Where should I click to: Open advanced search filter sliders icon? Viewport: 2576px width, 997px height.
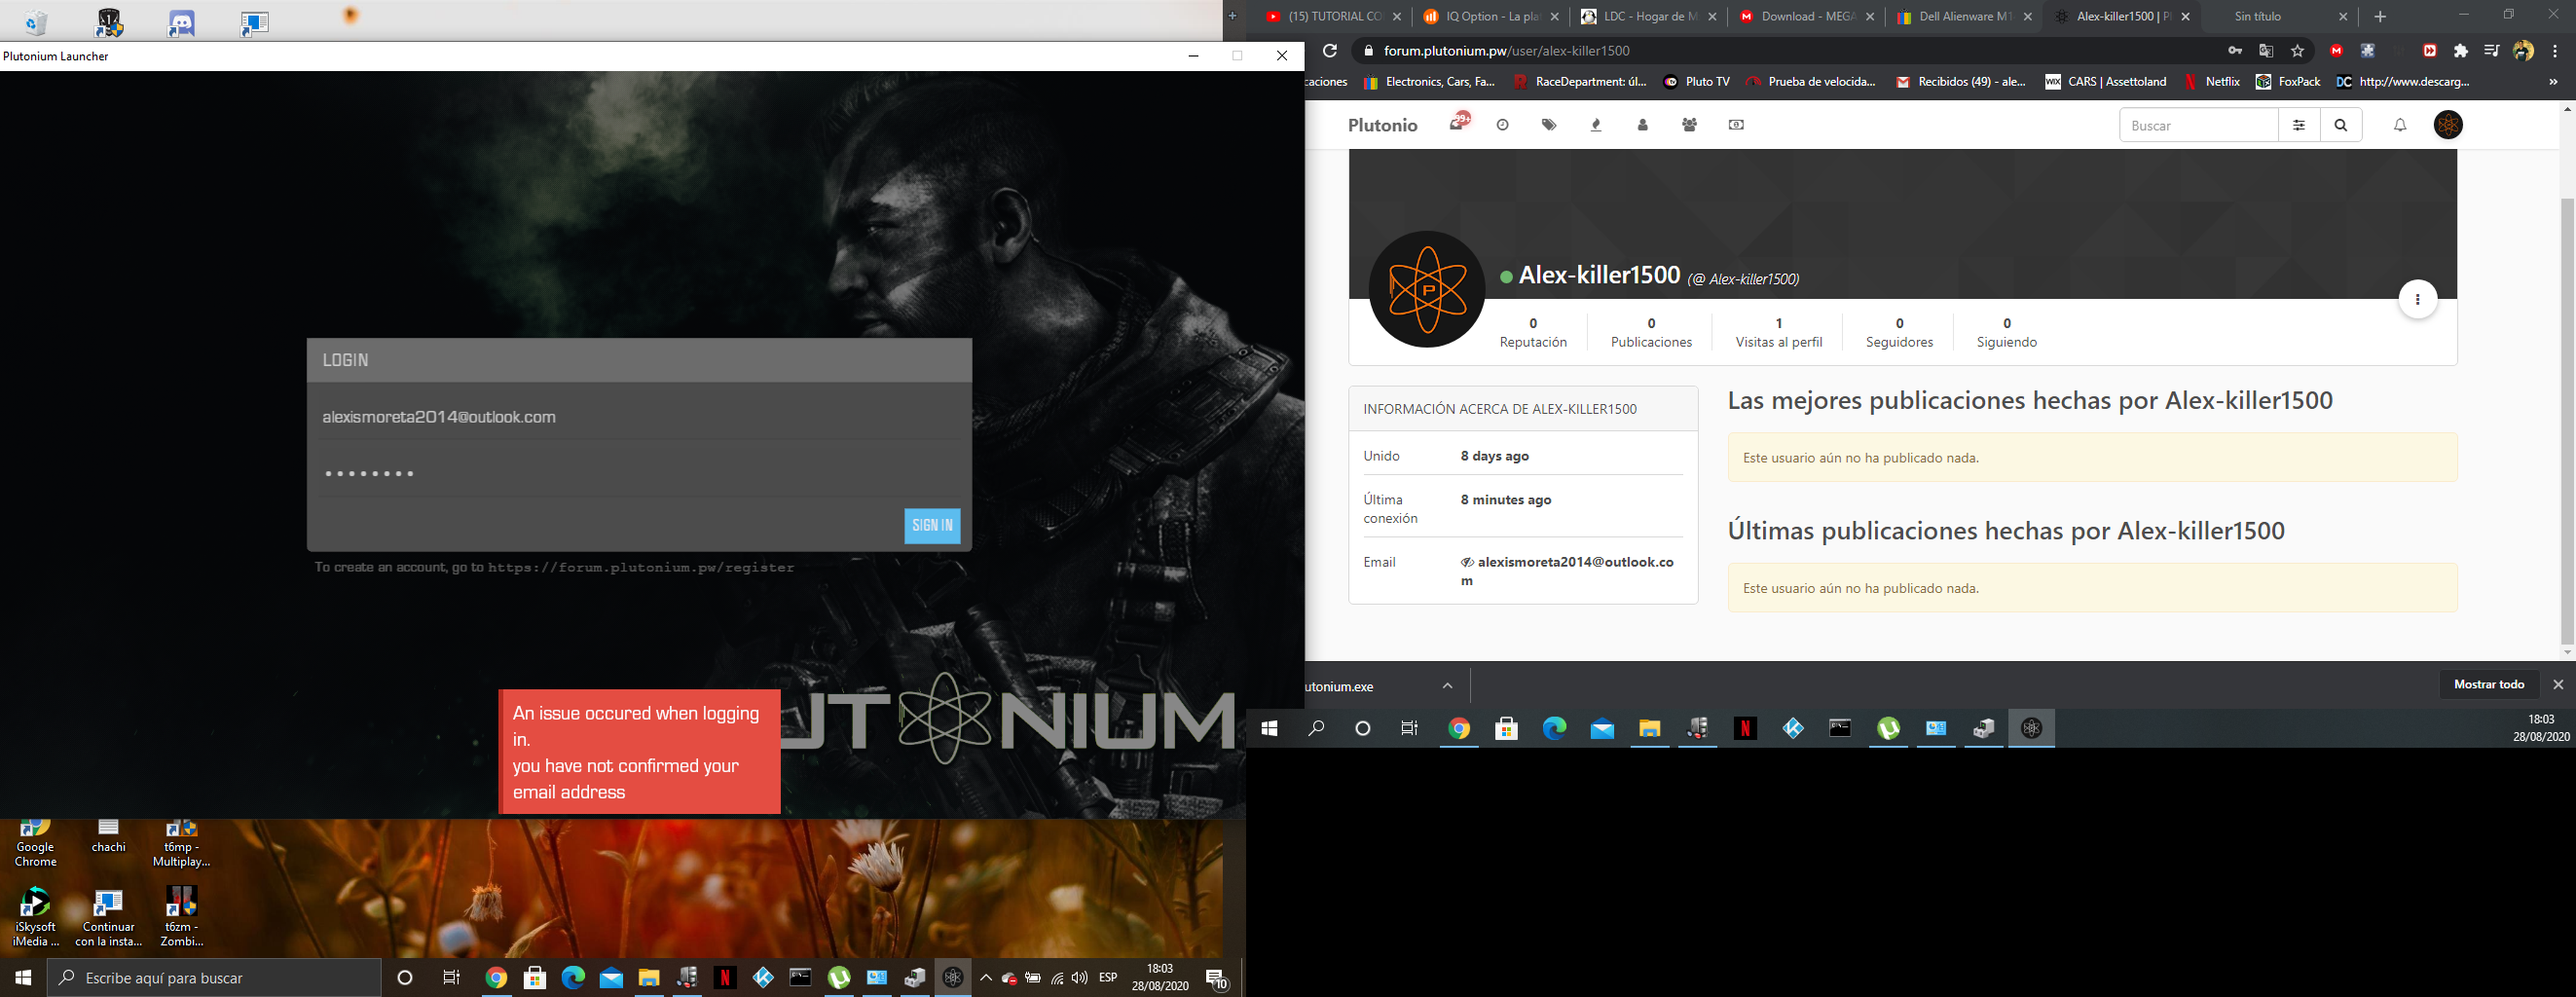[2299, 125]
